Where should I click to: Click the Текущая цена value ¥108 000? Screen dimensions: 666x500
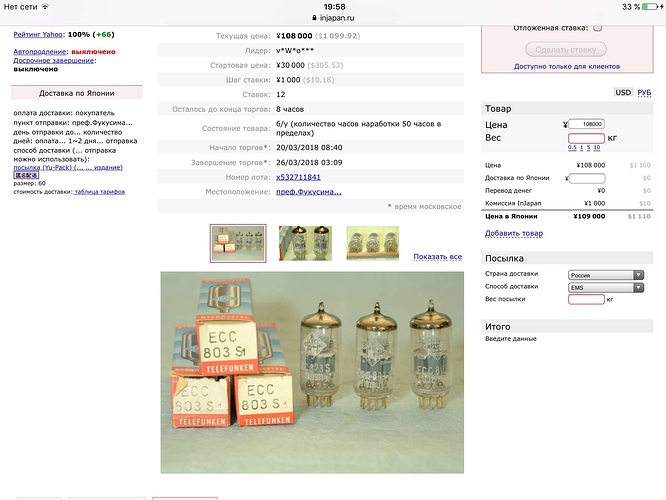294,36
